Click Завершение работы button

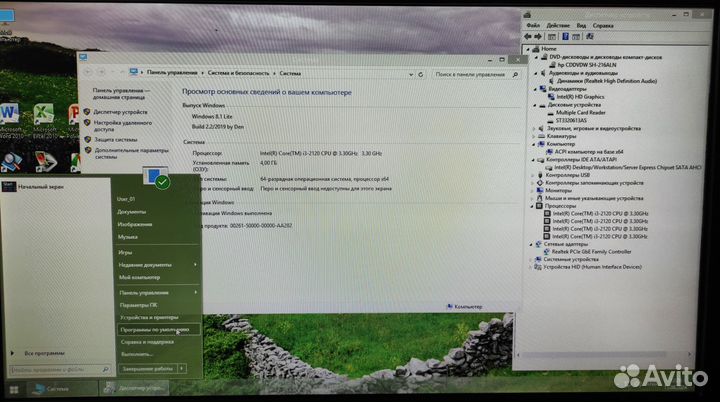coord(147,368)
